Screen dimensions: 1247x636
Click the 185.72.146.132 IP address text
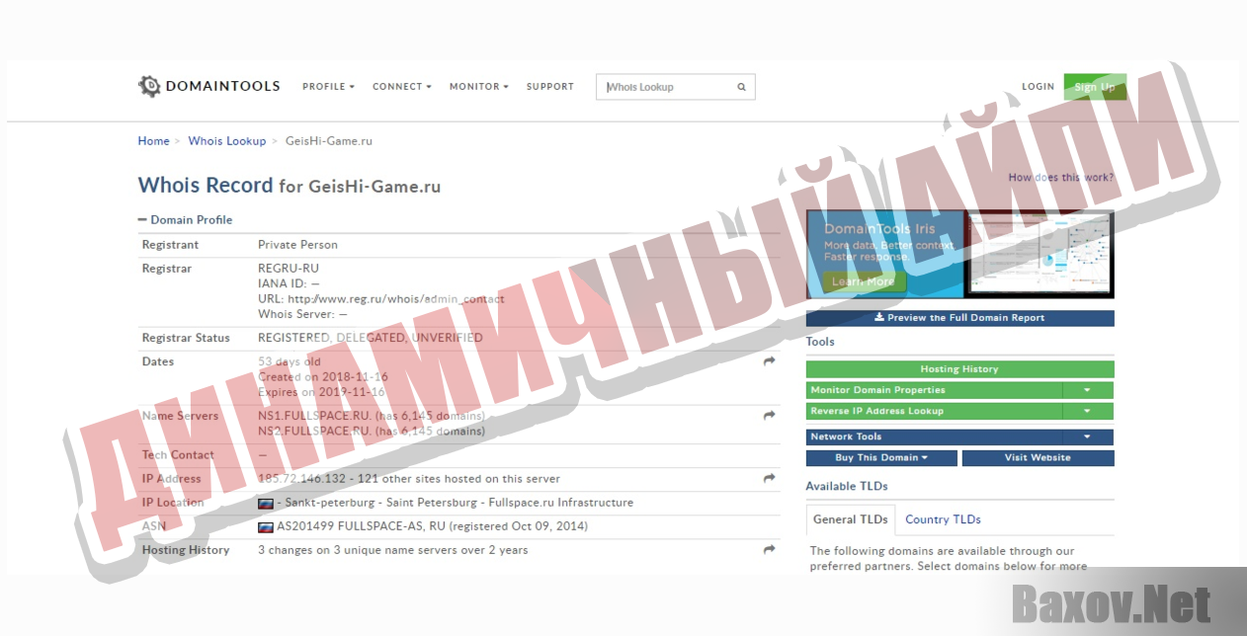pos(302,479)
